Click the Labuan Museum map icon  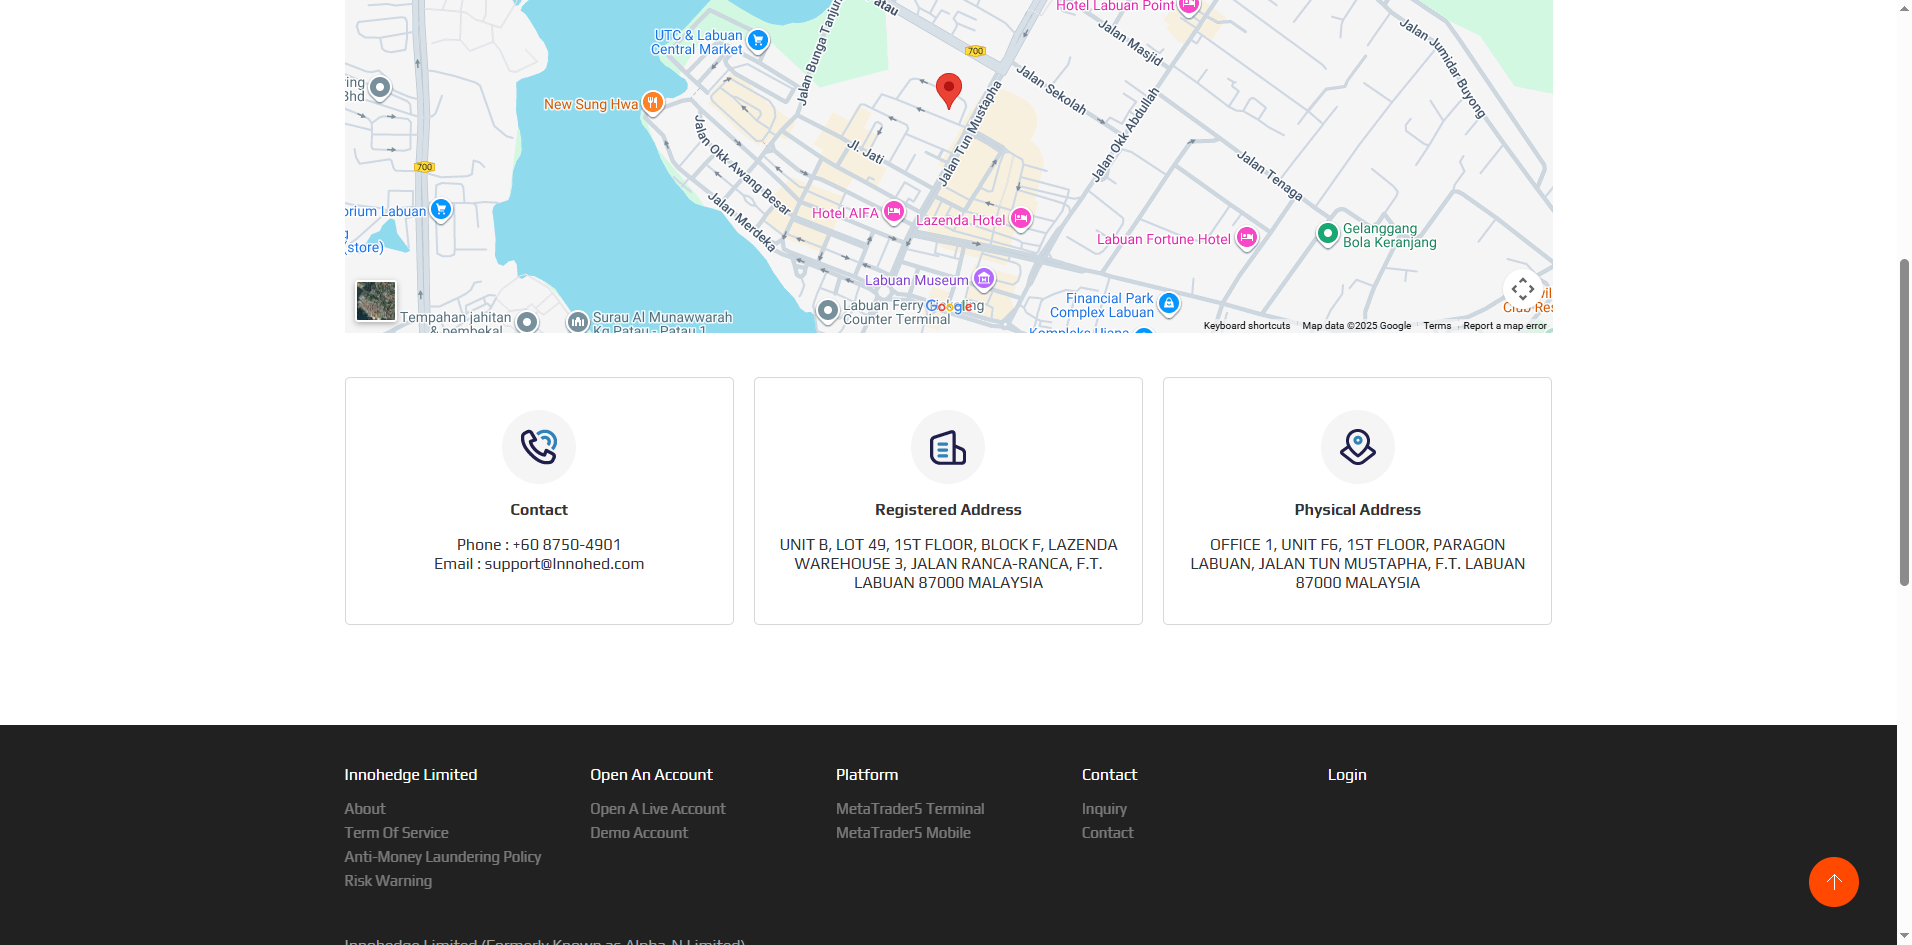(984, 279)
